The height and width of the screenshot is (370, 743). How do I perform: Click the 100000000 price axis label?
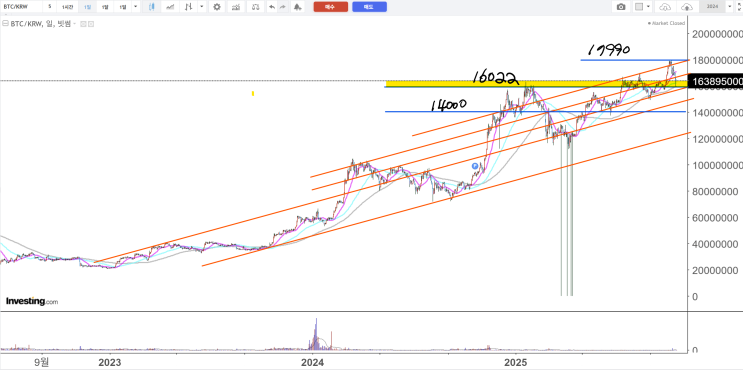point(717,165)
